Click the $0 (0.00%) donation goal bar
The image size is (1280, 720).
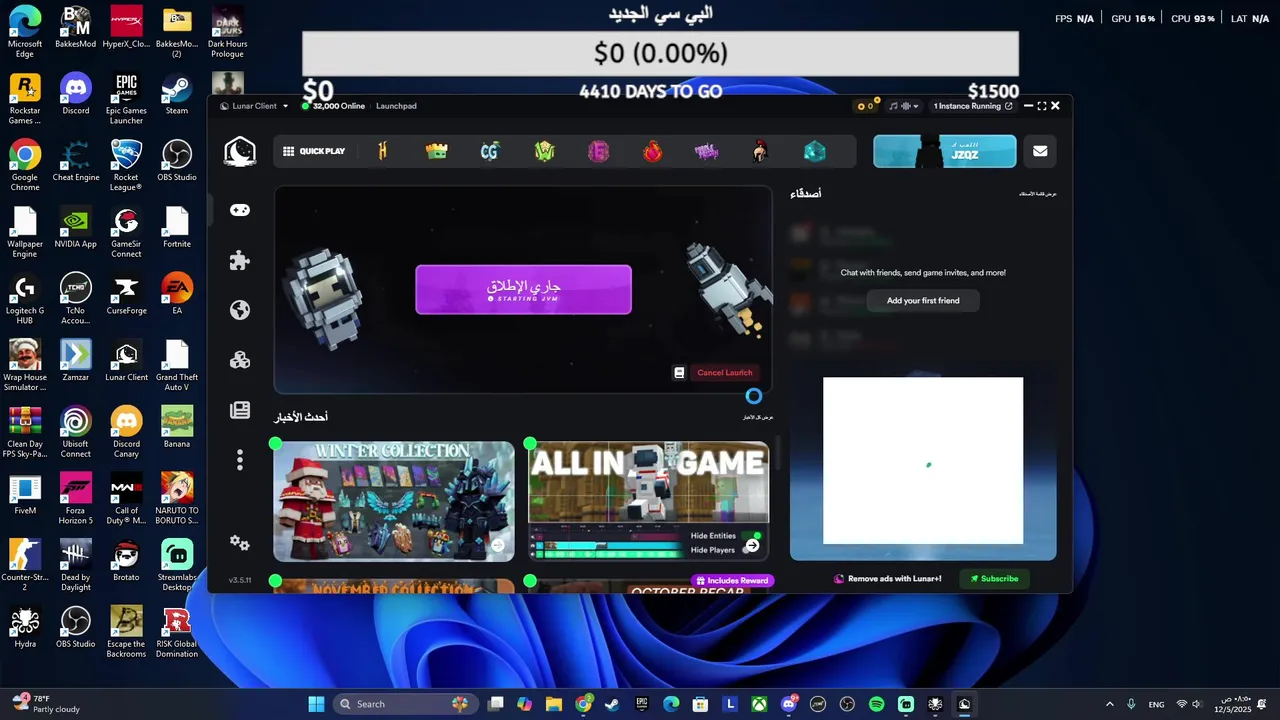coord(660,53)
